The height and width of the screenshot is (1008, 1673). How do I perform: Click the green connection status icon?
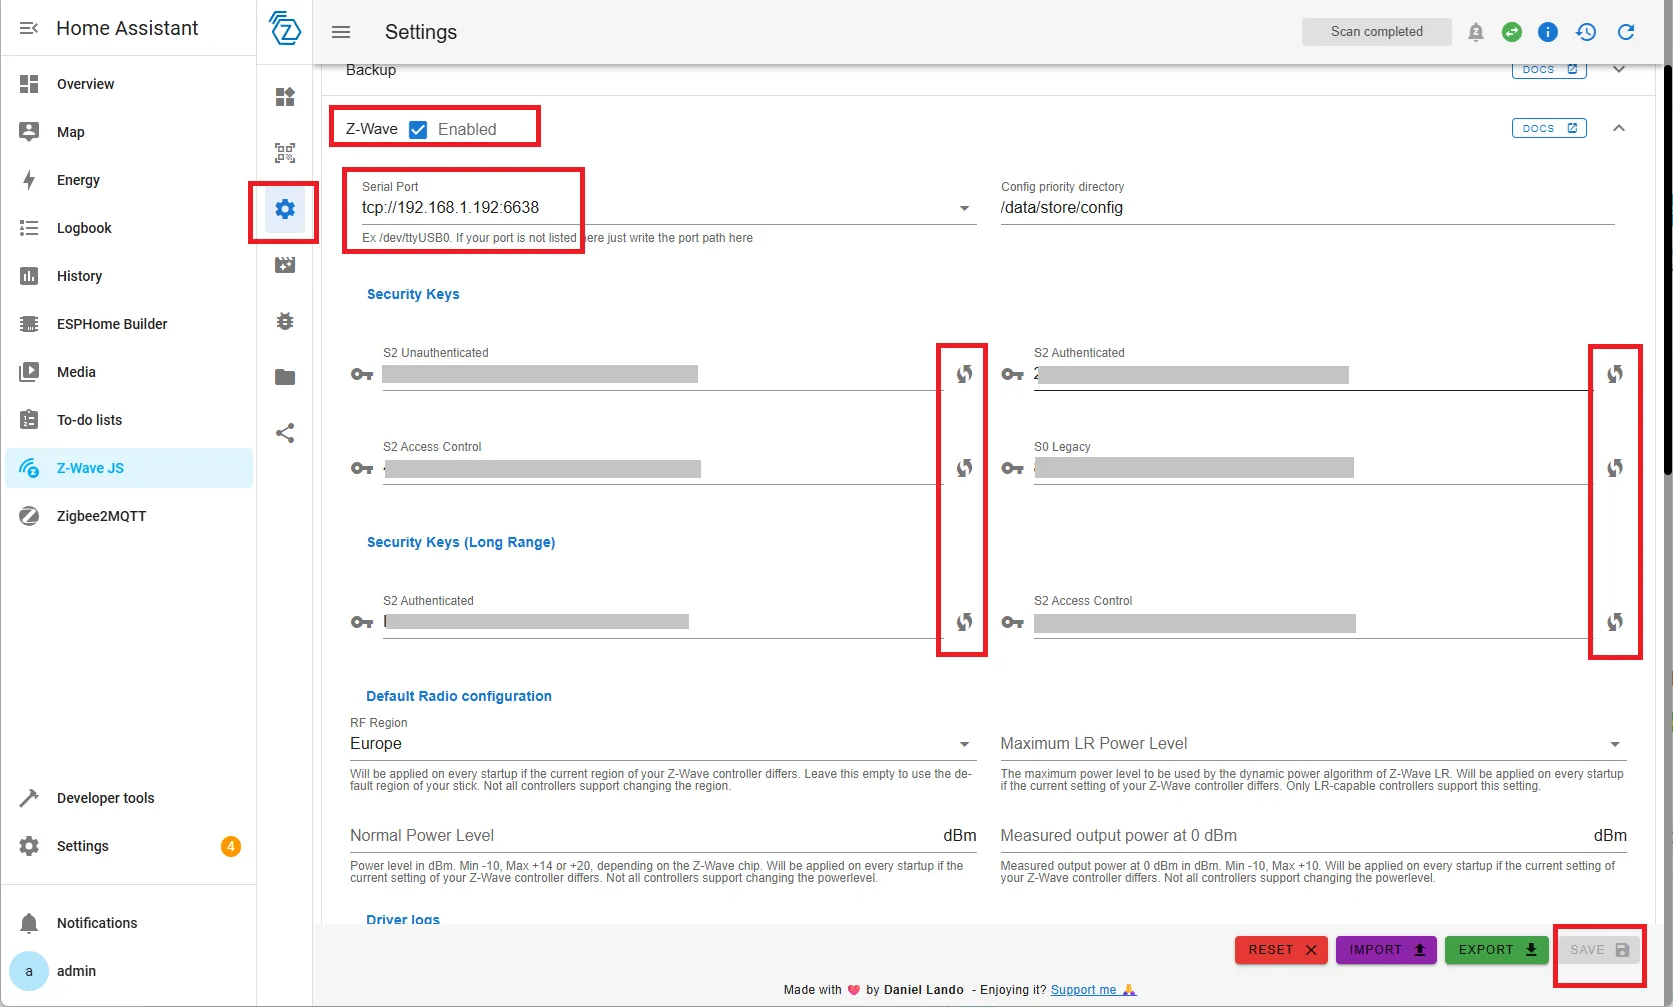(1512, 32)
